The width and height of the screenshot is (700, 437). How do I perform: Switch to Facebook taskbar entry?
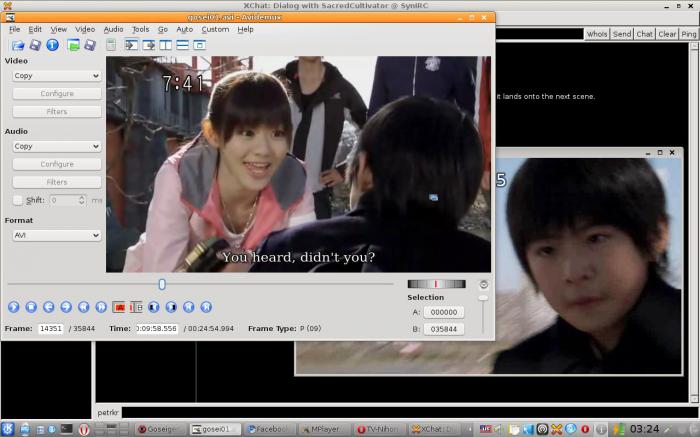270,429
